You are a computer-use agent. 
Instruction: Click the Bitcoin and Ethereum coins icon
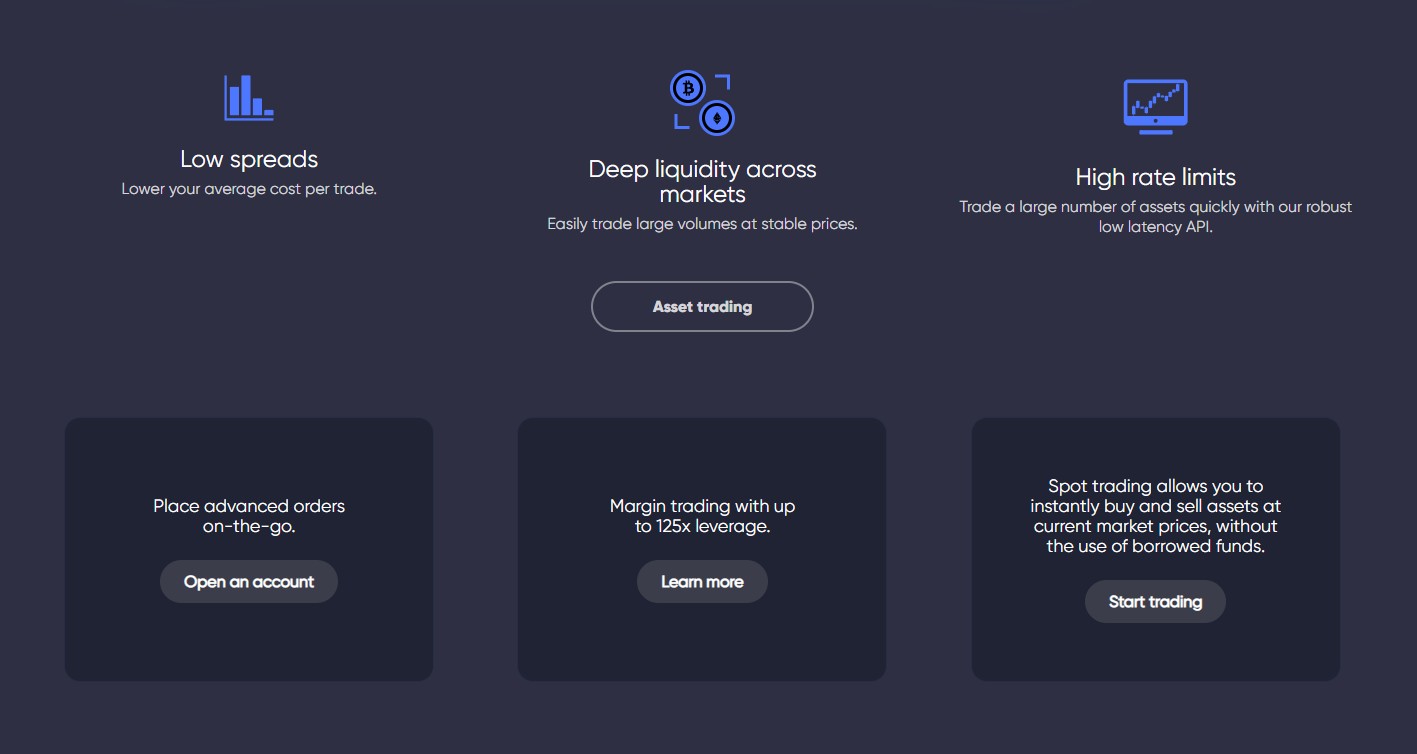point(702,103)
